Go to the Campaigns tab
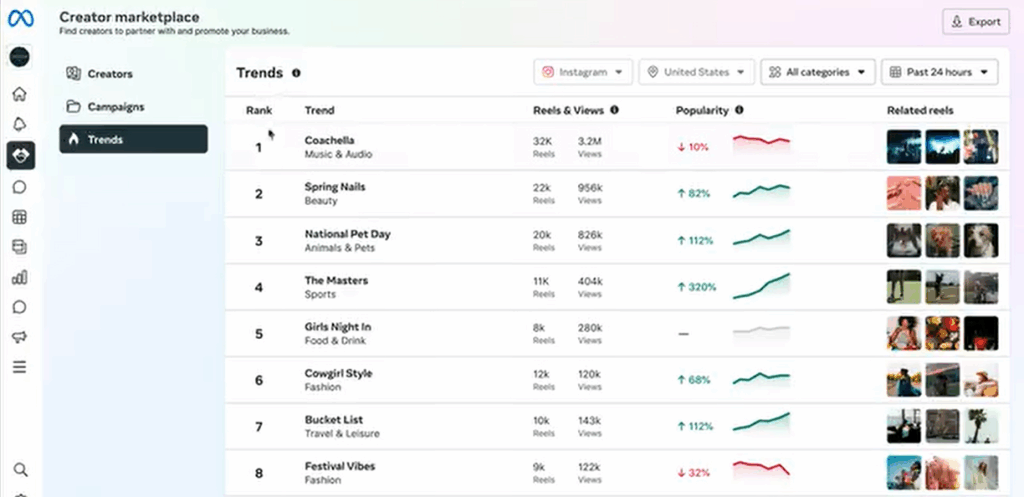The height and width of the screenshot is (497, 1024). 115,107
